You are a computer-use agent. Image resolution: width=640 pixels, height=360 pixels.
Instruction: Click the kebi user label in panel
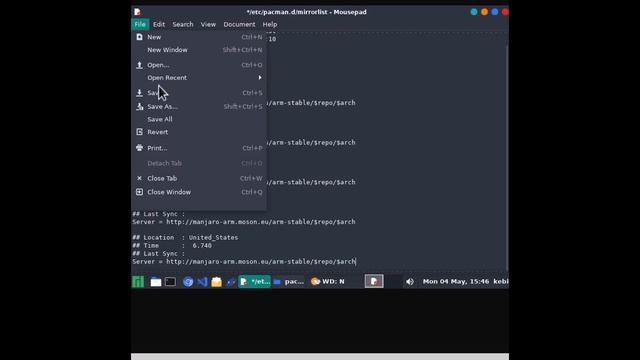(501, 281)
